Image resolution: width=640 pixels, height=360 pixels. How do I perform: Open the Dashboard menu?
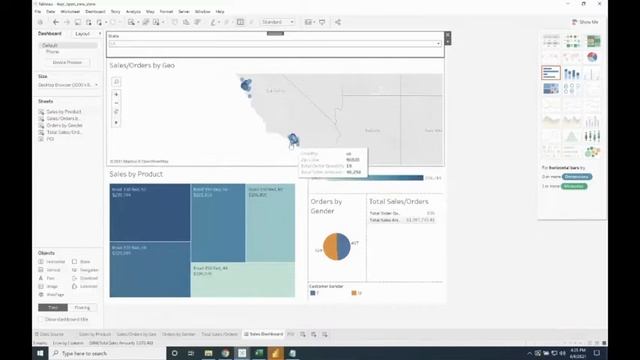point(95,11)
